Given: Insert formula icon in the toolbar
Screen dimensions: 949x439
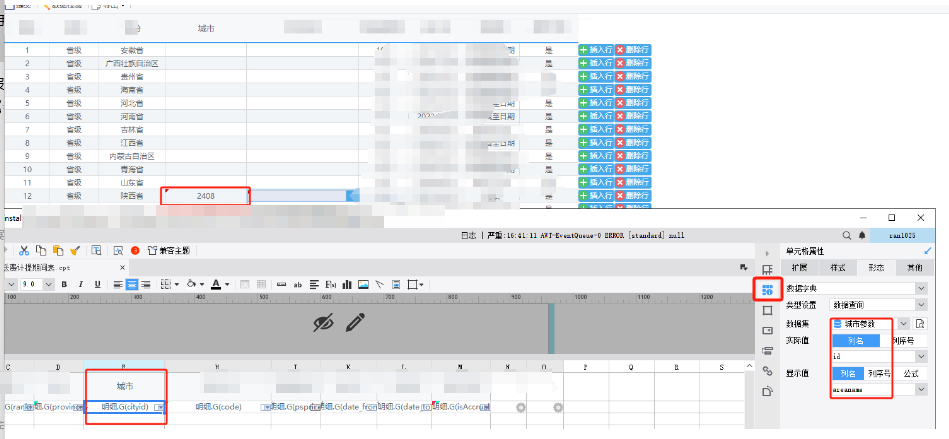Looking at the screenshot, I should [x=330, y=284].
